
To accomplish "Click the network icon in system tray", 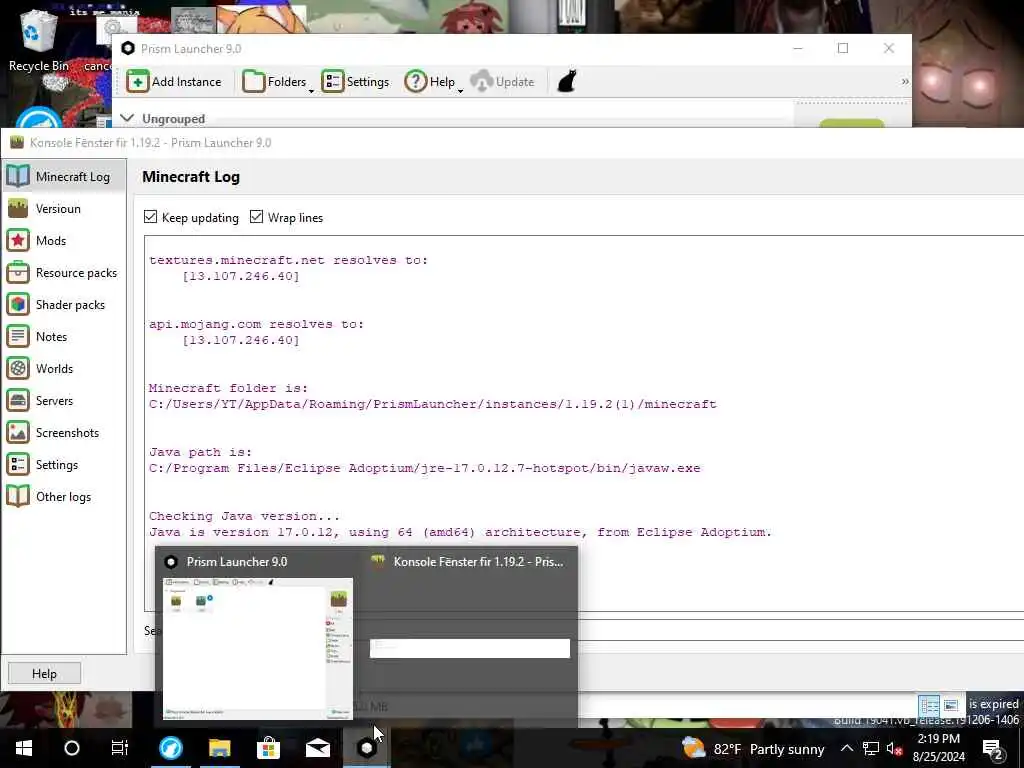I will click(x=871, y=748).
